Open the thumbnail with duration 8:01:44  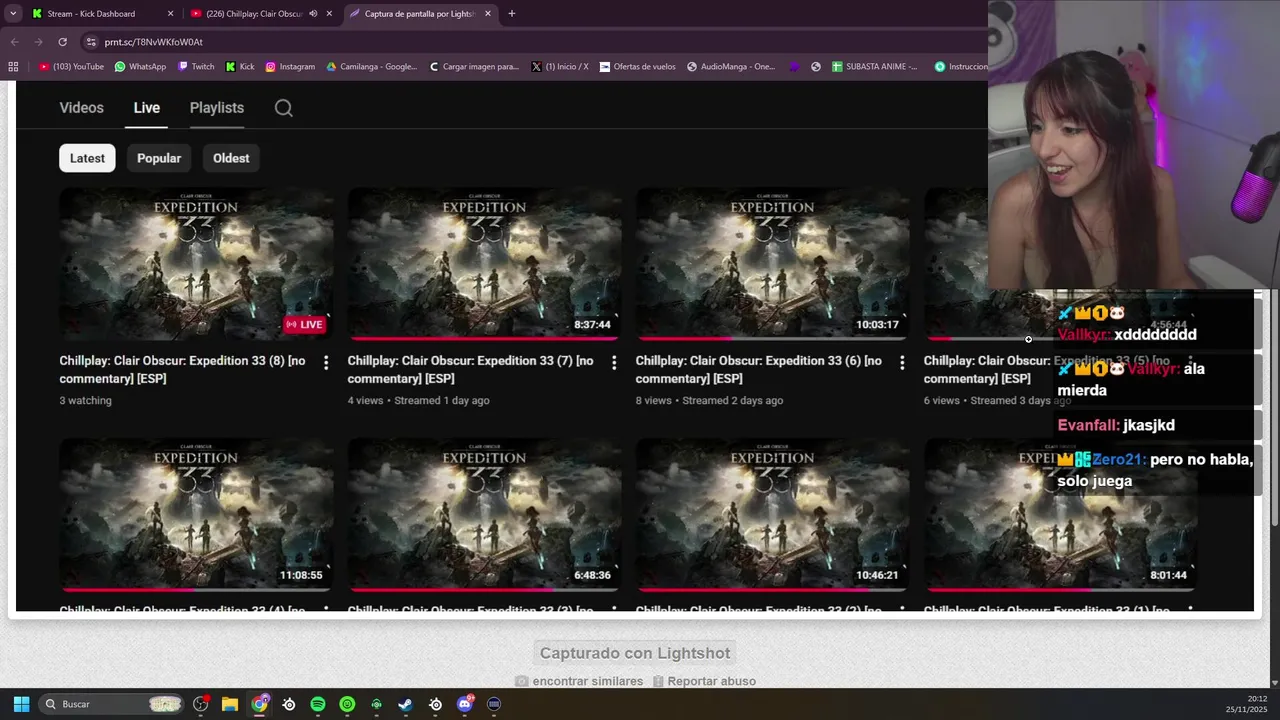1060,515
